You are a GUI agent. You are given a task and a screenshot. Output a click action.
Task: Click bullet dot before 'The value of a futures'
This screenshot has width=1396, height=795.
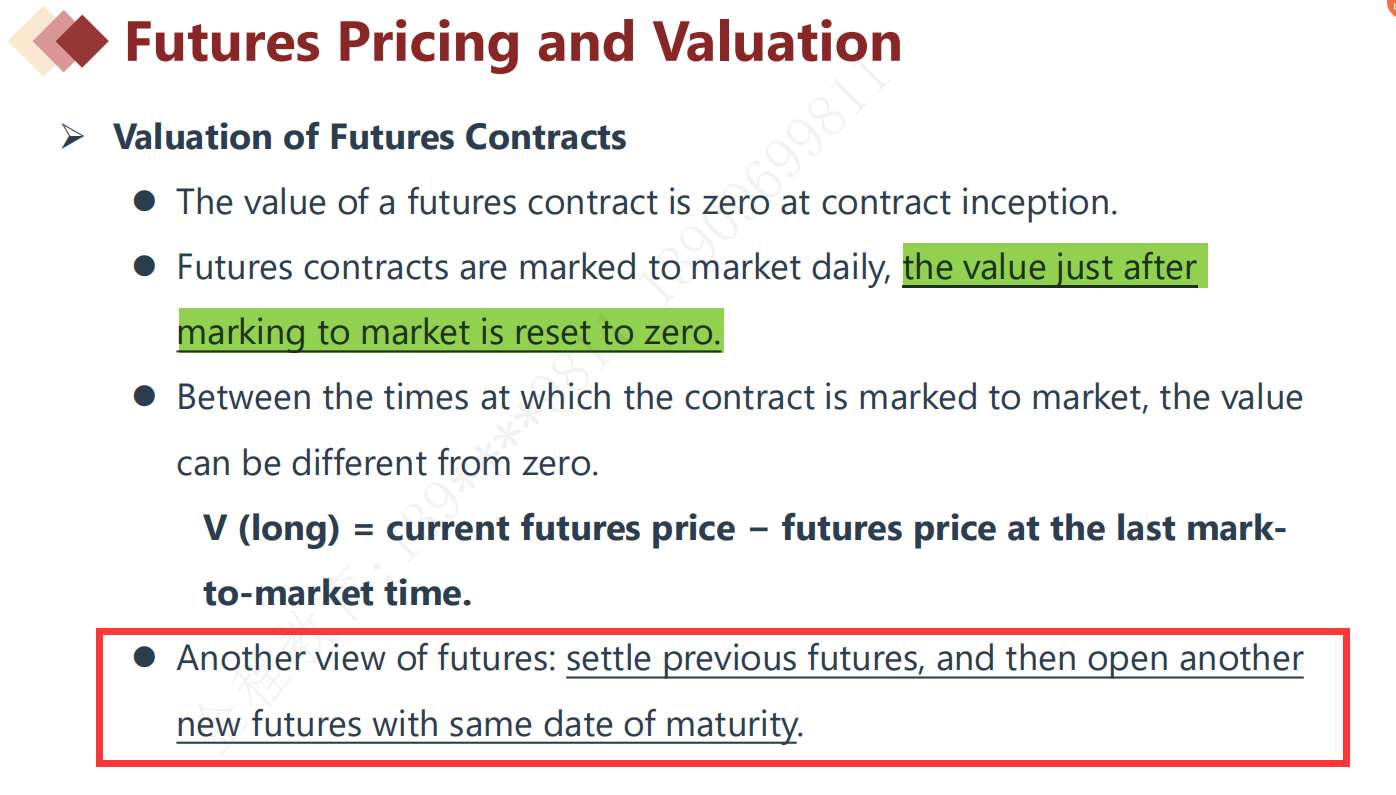[x=145, y=201]
